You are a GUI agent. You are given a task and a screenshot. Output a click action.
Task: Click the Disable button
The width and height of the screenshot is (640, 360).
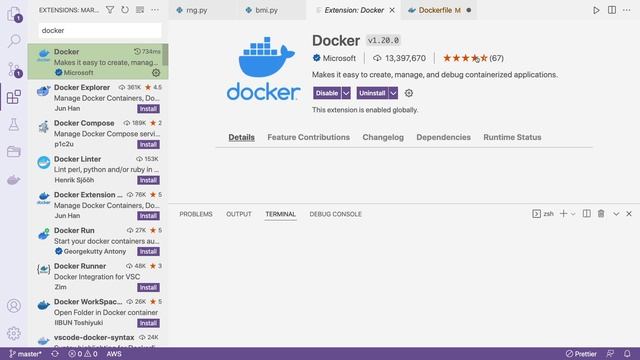327,93
